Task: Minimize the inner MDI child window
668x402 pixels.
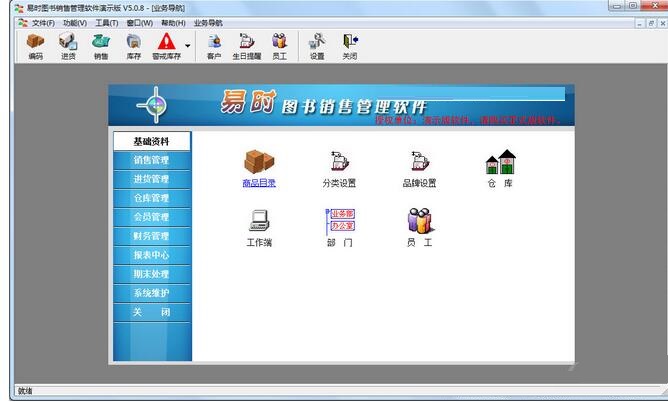Action: [x=639, y=23]
